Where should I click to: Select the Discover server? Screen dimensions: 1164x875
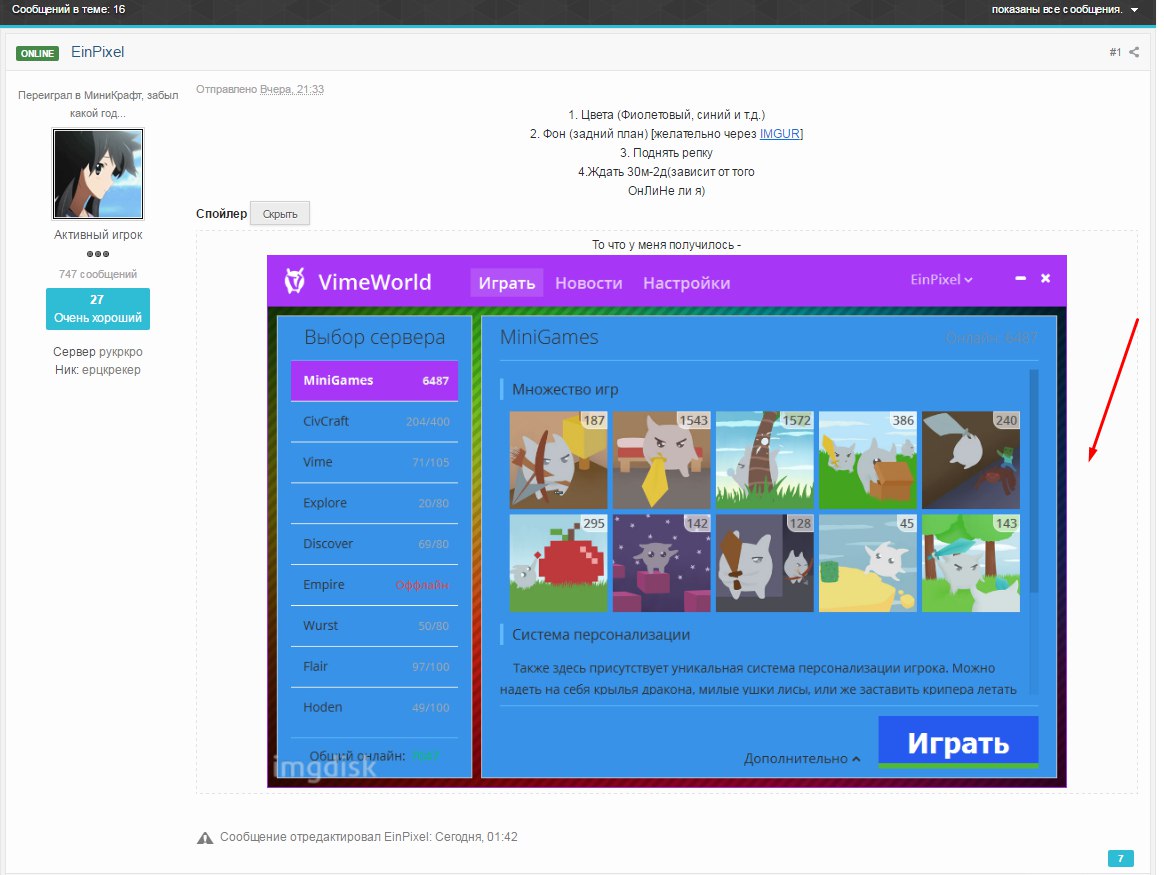pyautogui.click(x=374, y=544)
